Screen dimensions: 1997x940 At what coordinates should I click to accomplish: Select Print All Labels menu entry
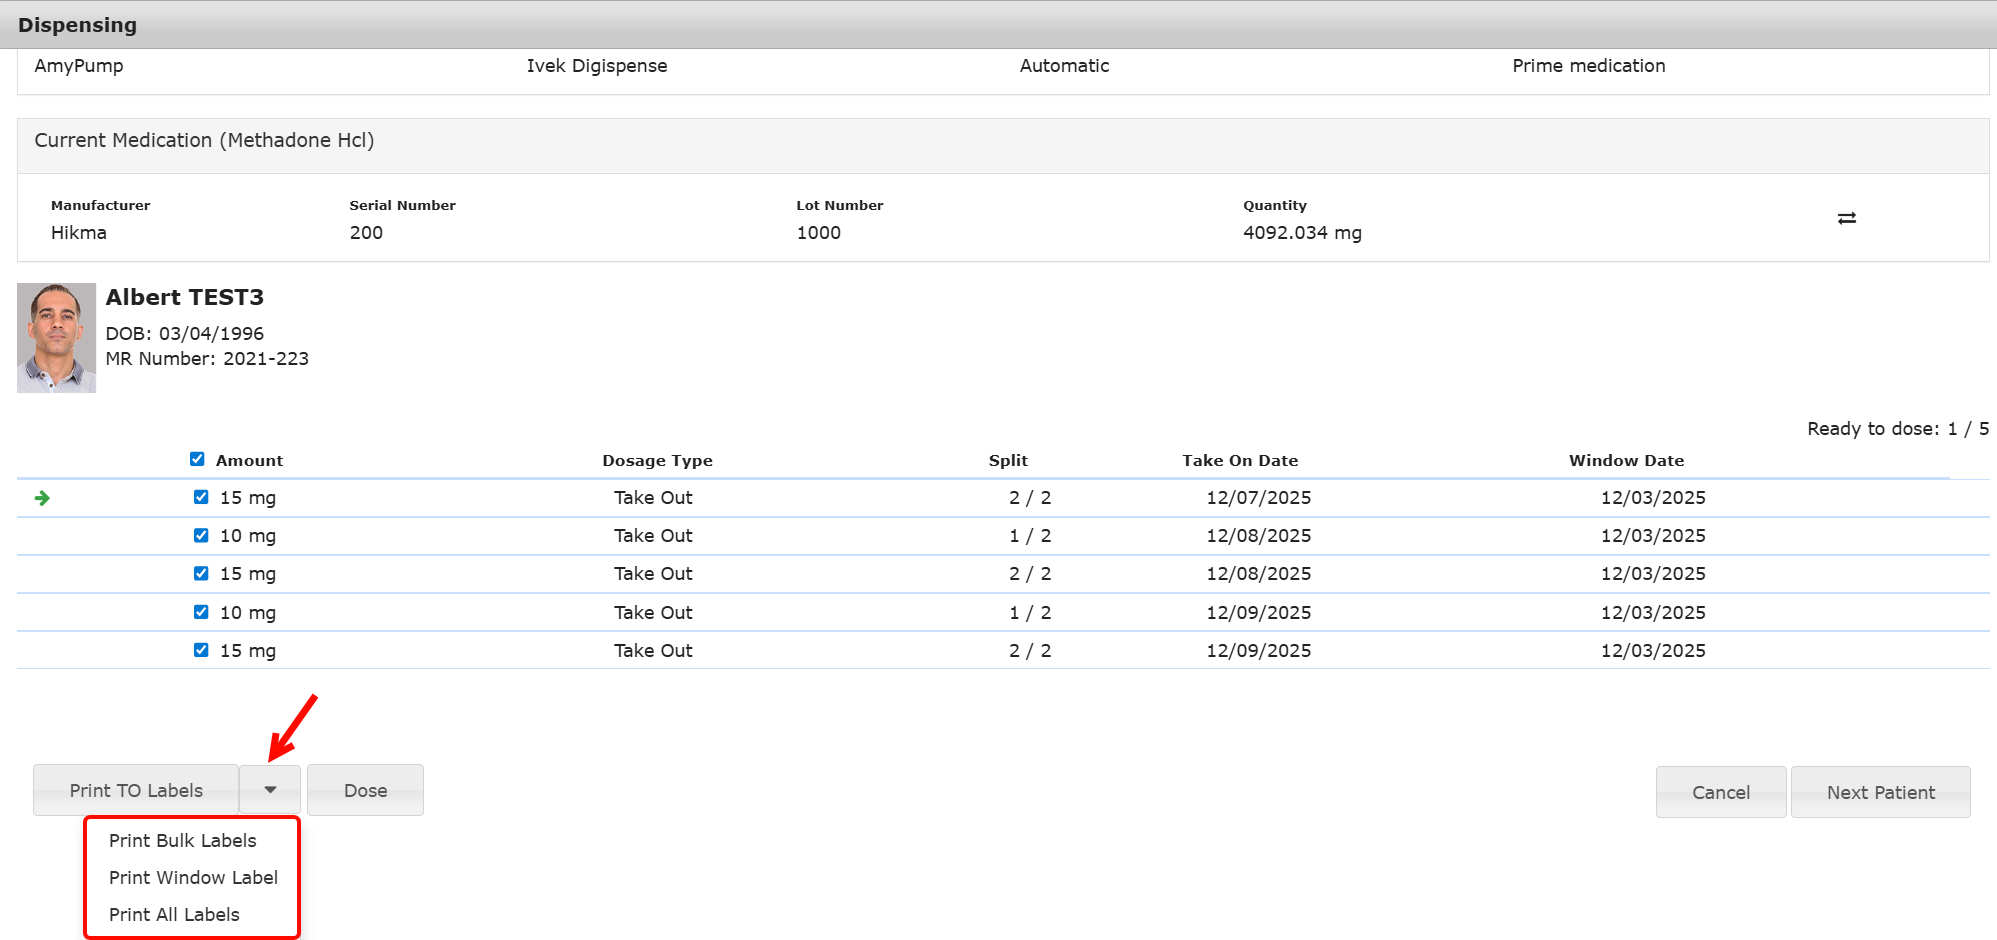[174, 915]
